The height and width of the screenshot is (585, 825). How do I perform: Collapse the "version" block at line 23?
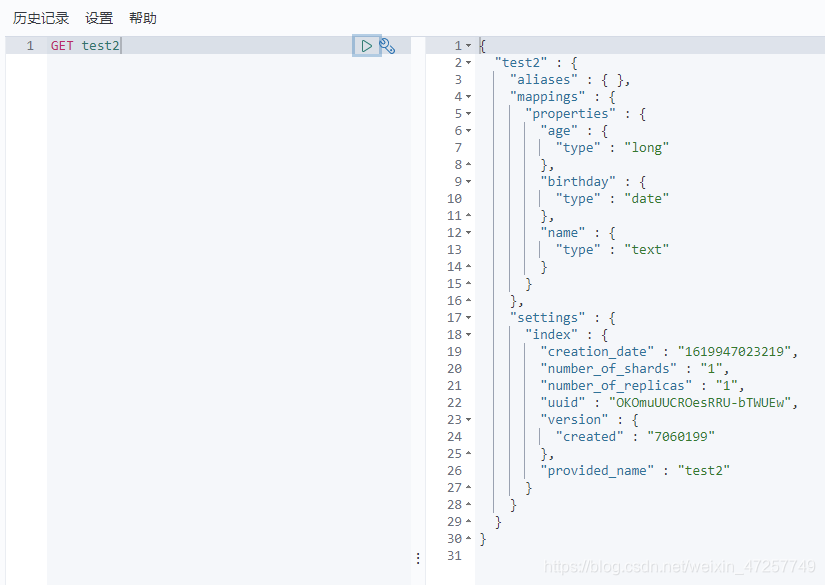pos(468,420)
